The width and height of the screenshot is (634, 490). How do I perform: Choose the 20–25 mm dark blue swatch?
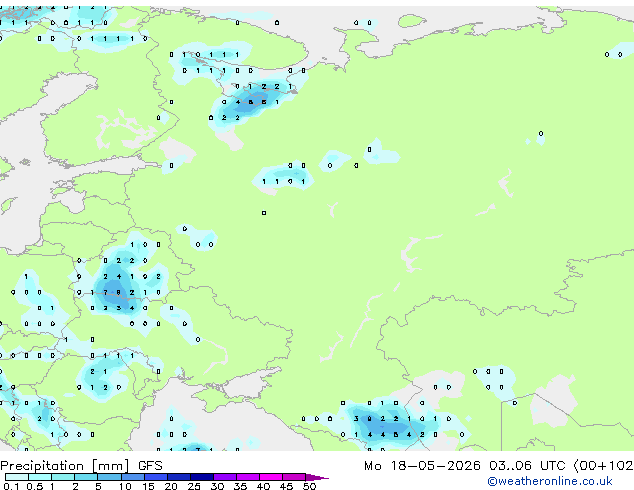(178, 477)
